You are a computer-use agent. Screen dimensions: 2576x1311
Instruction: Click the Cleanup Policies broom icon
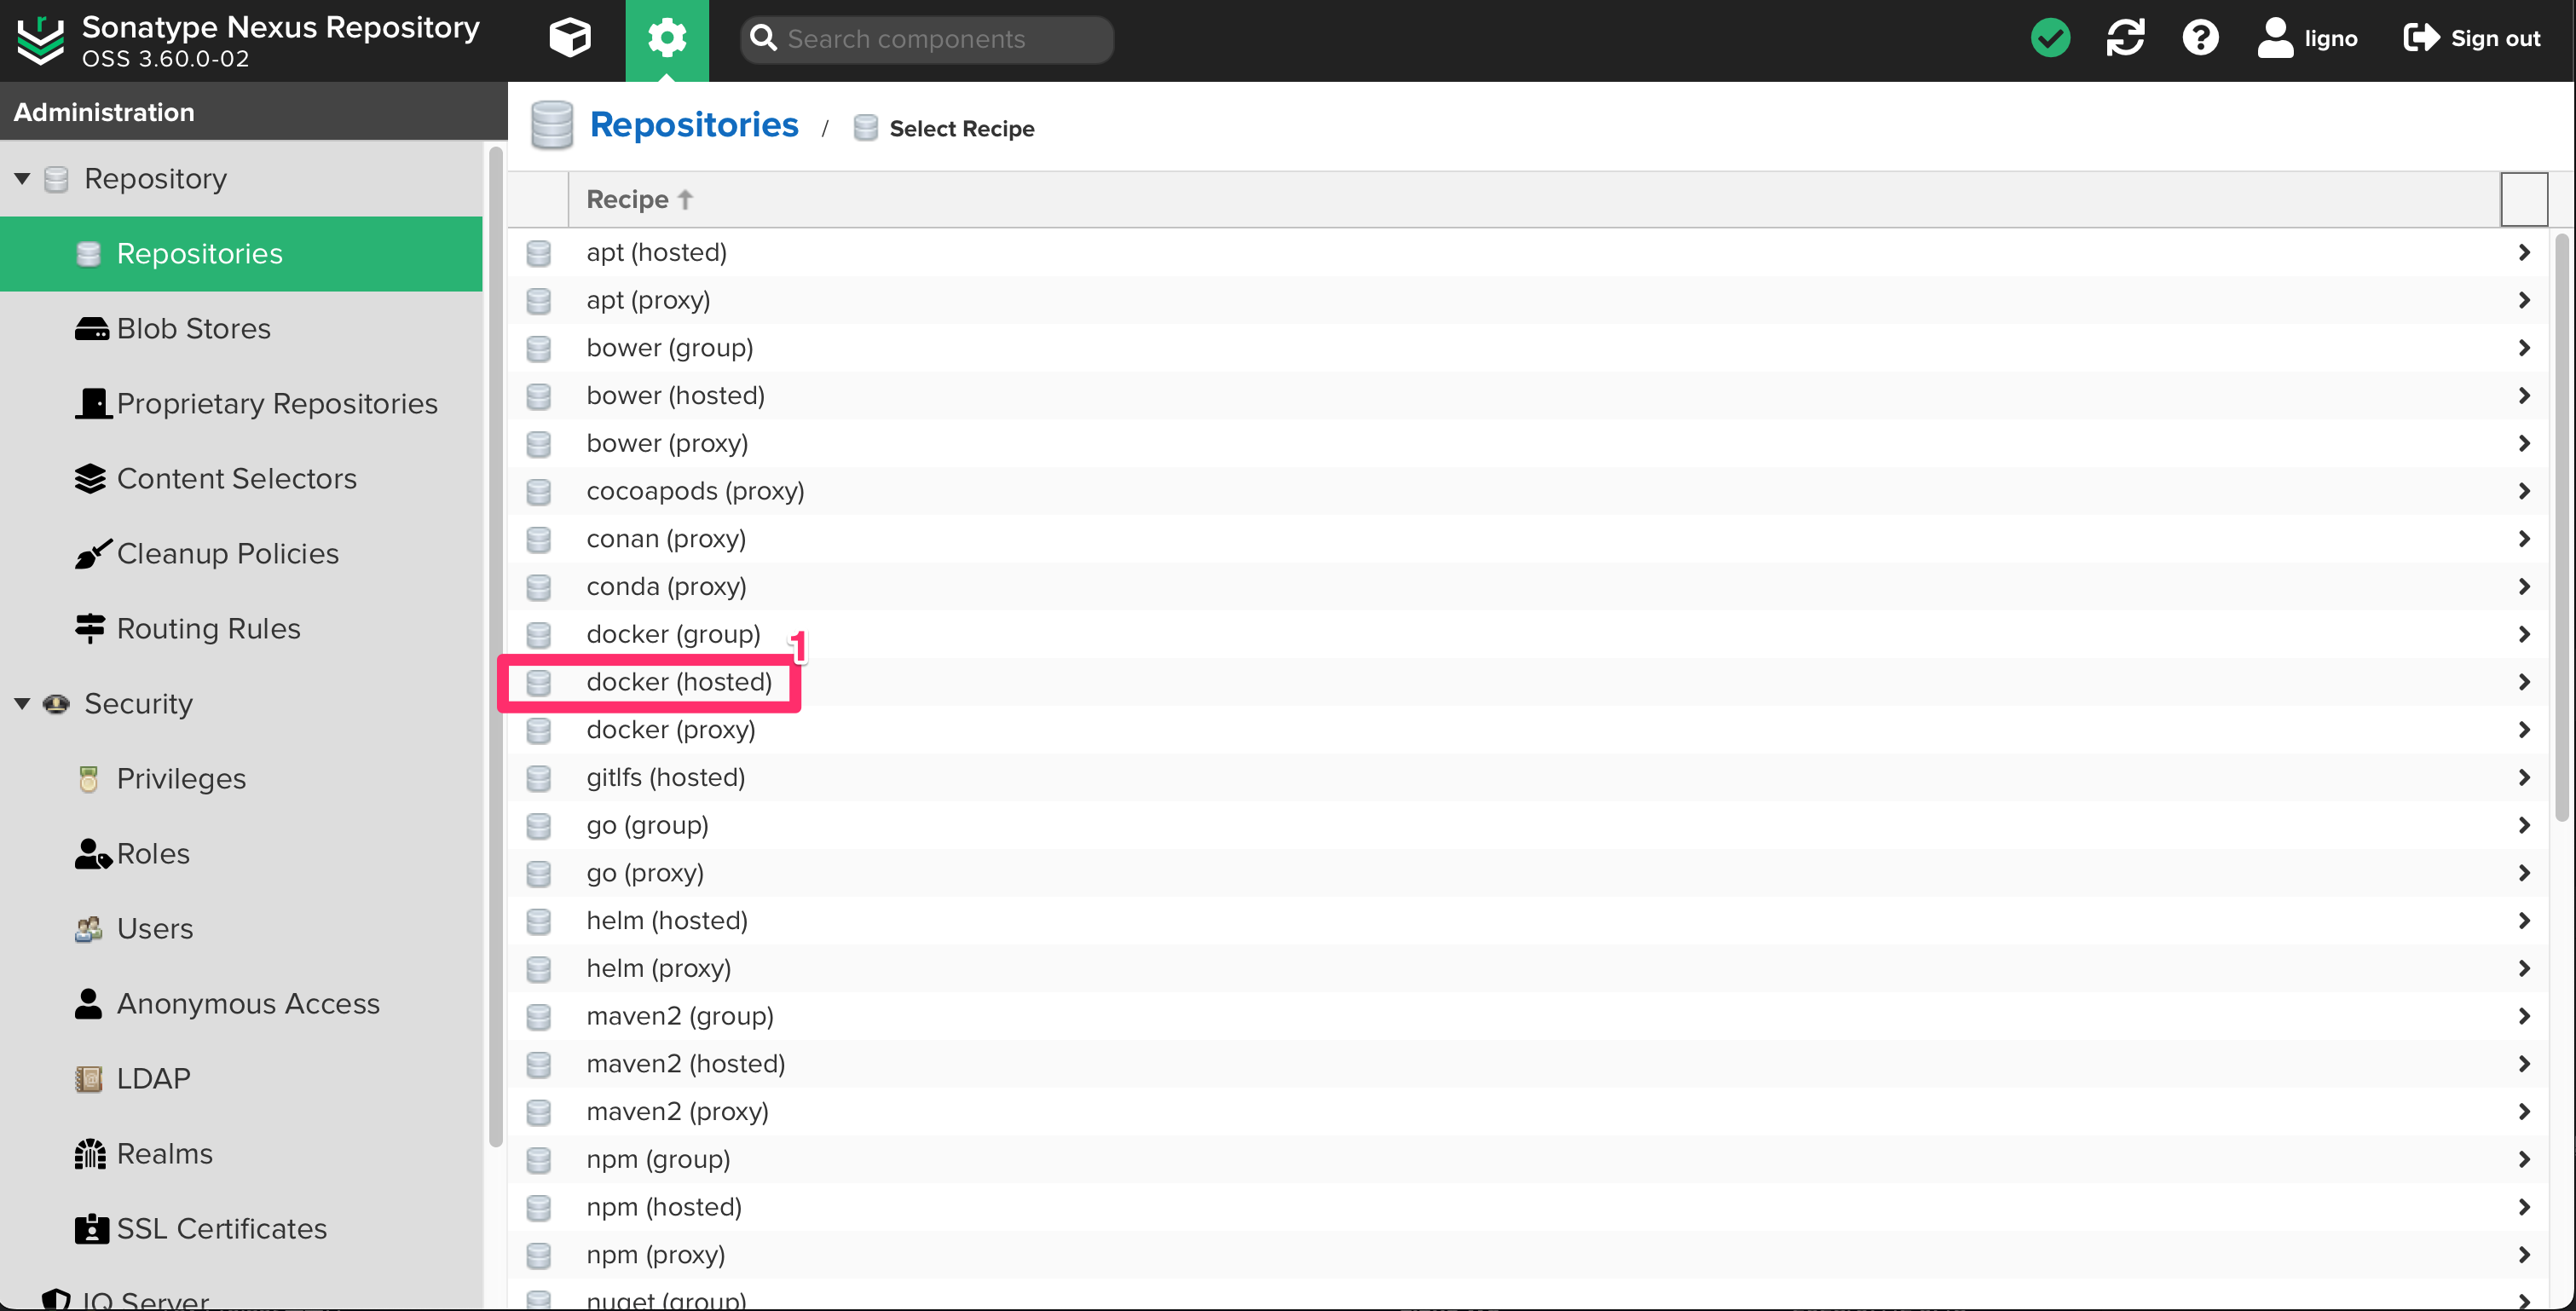(92, 553)
